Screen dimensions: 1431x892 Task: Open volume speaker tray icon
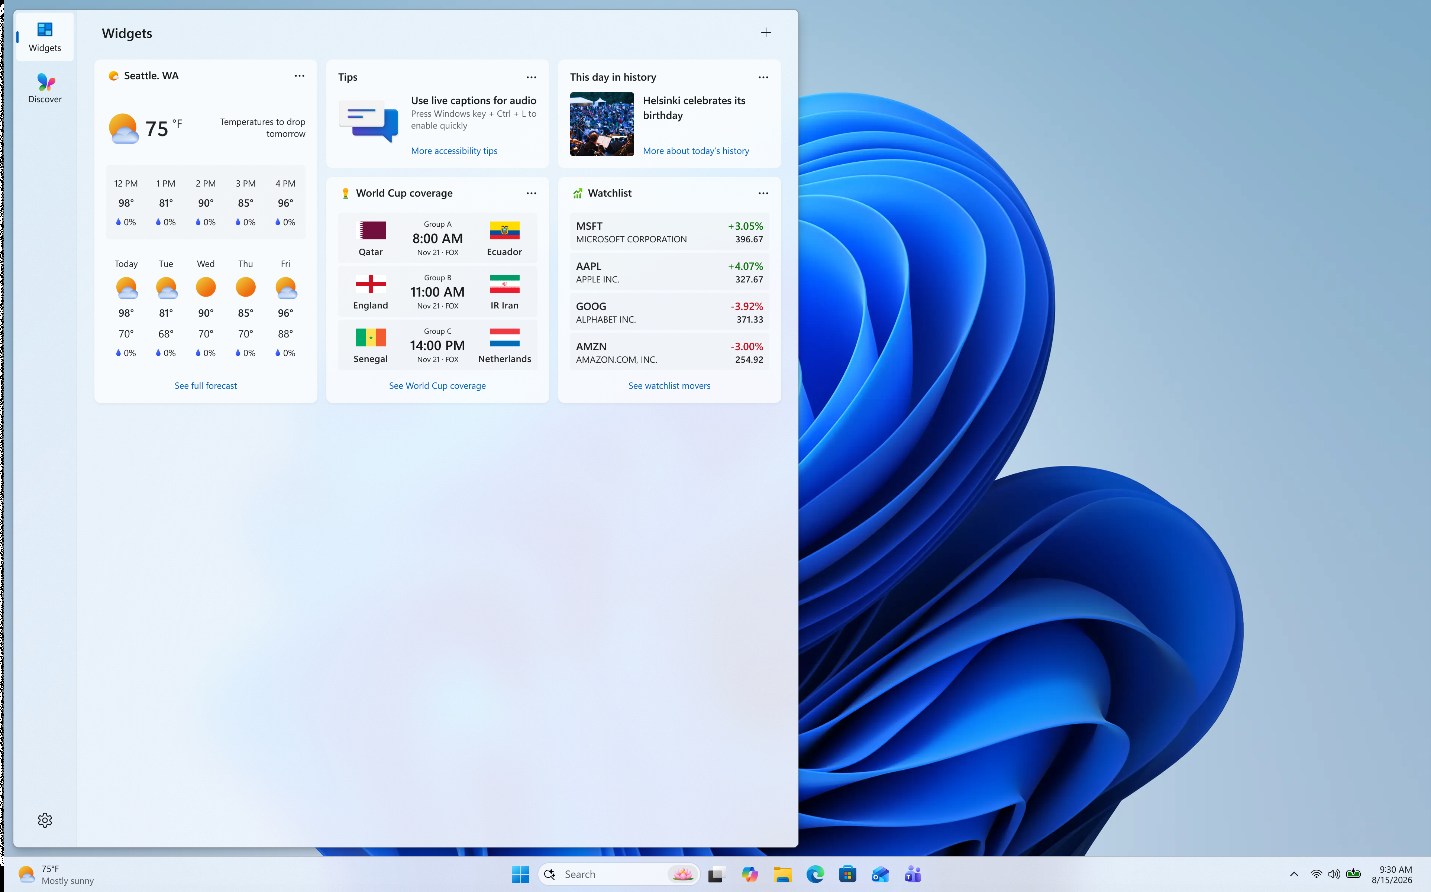tap(1334, 874)
